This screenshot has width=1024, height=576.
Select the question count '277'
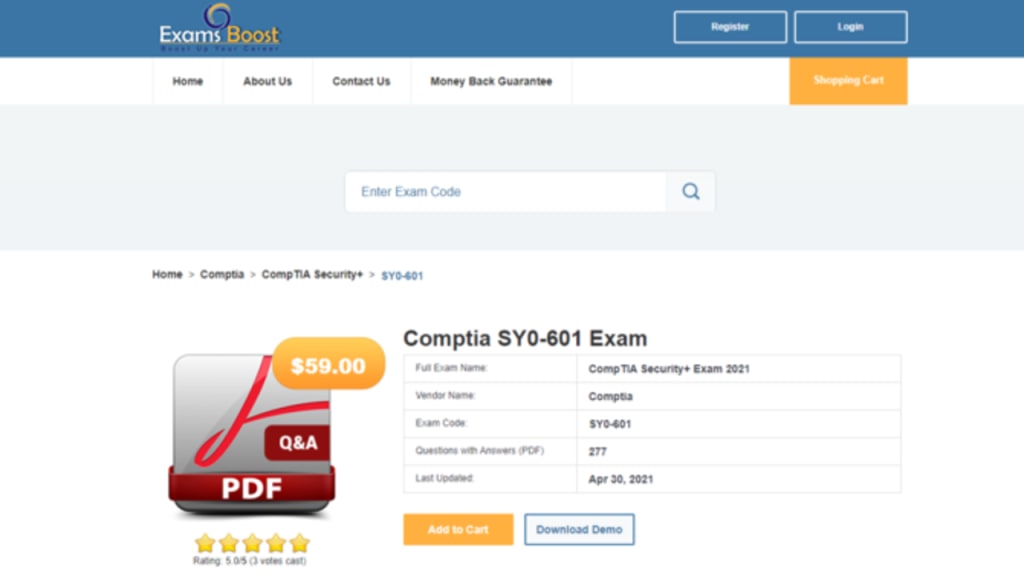coord(598,451)
